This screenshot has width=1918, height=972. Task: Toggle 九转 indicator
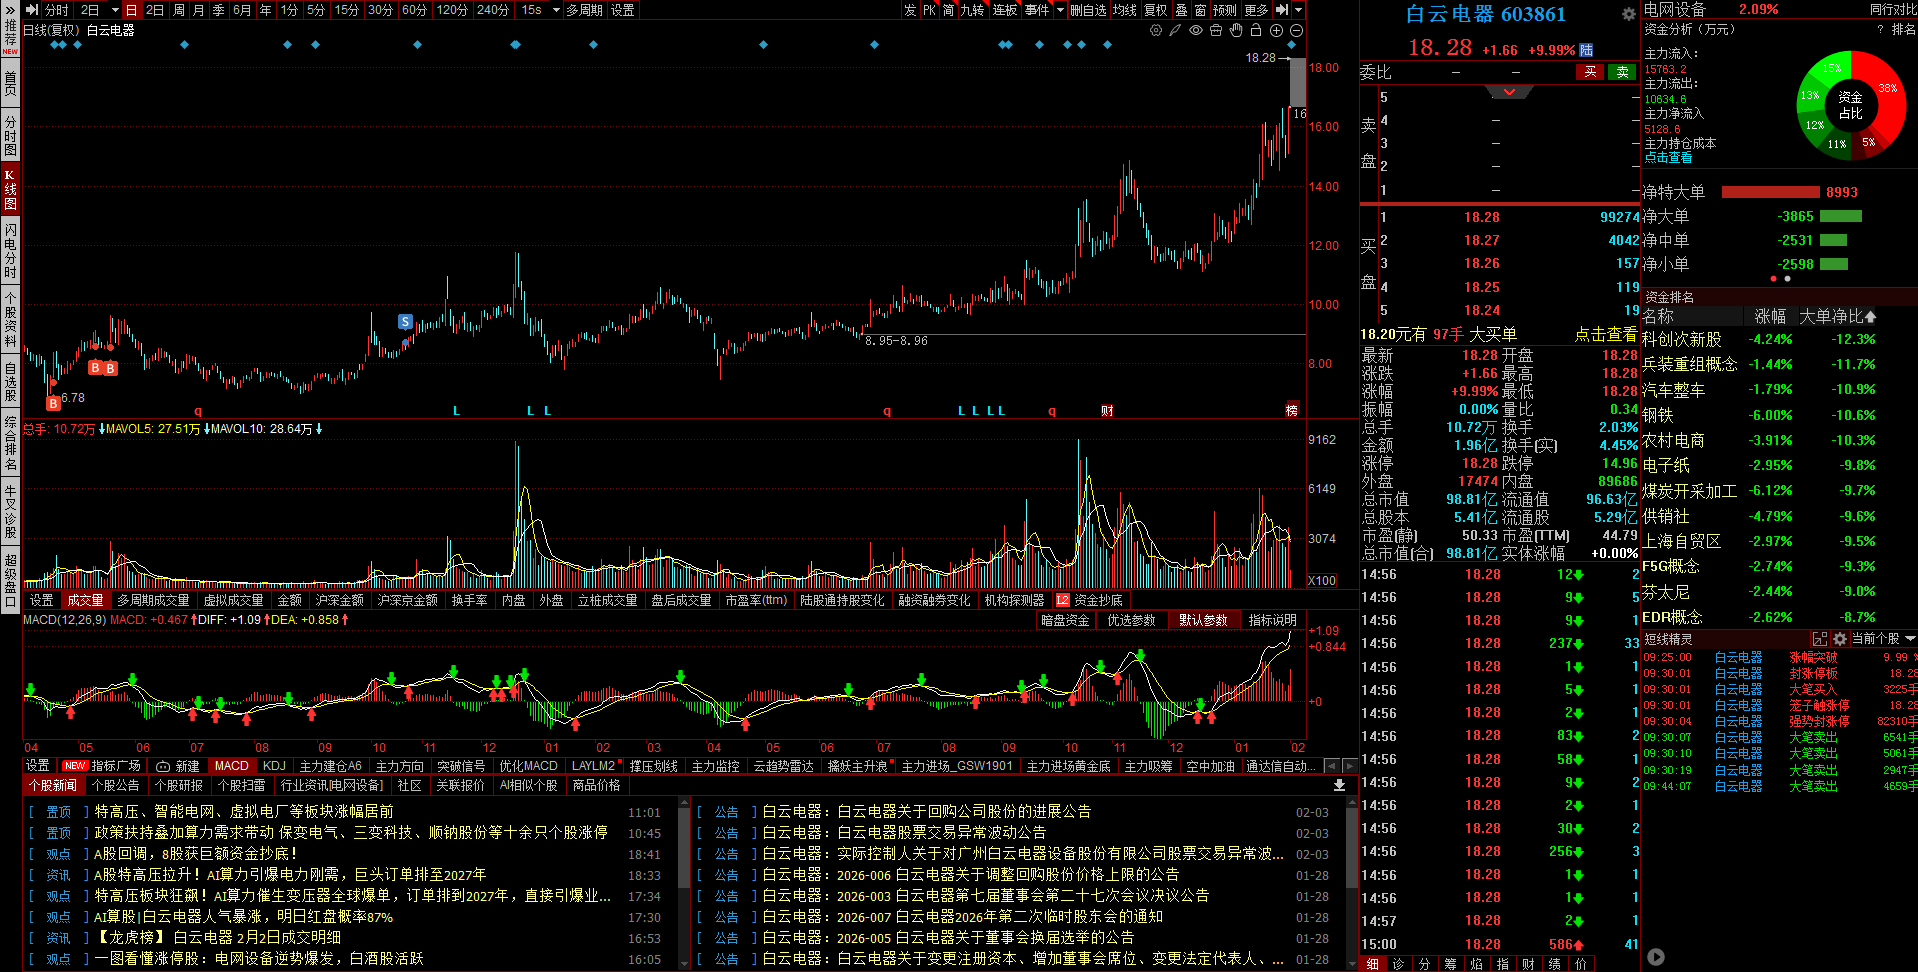click(x=972, y=10)
